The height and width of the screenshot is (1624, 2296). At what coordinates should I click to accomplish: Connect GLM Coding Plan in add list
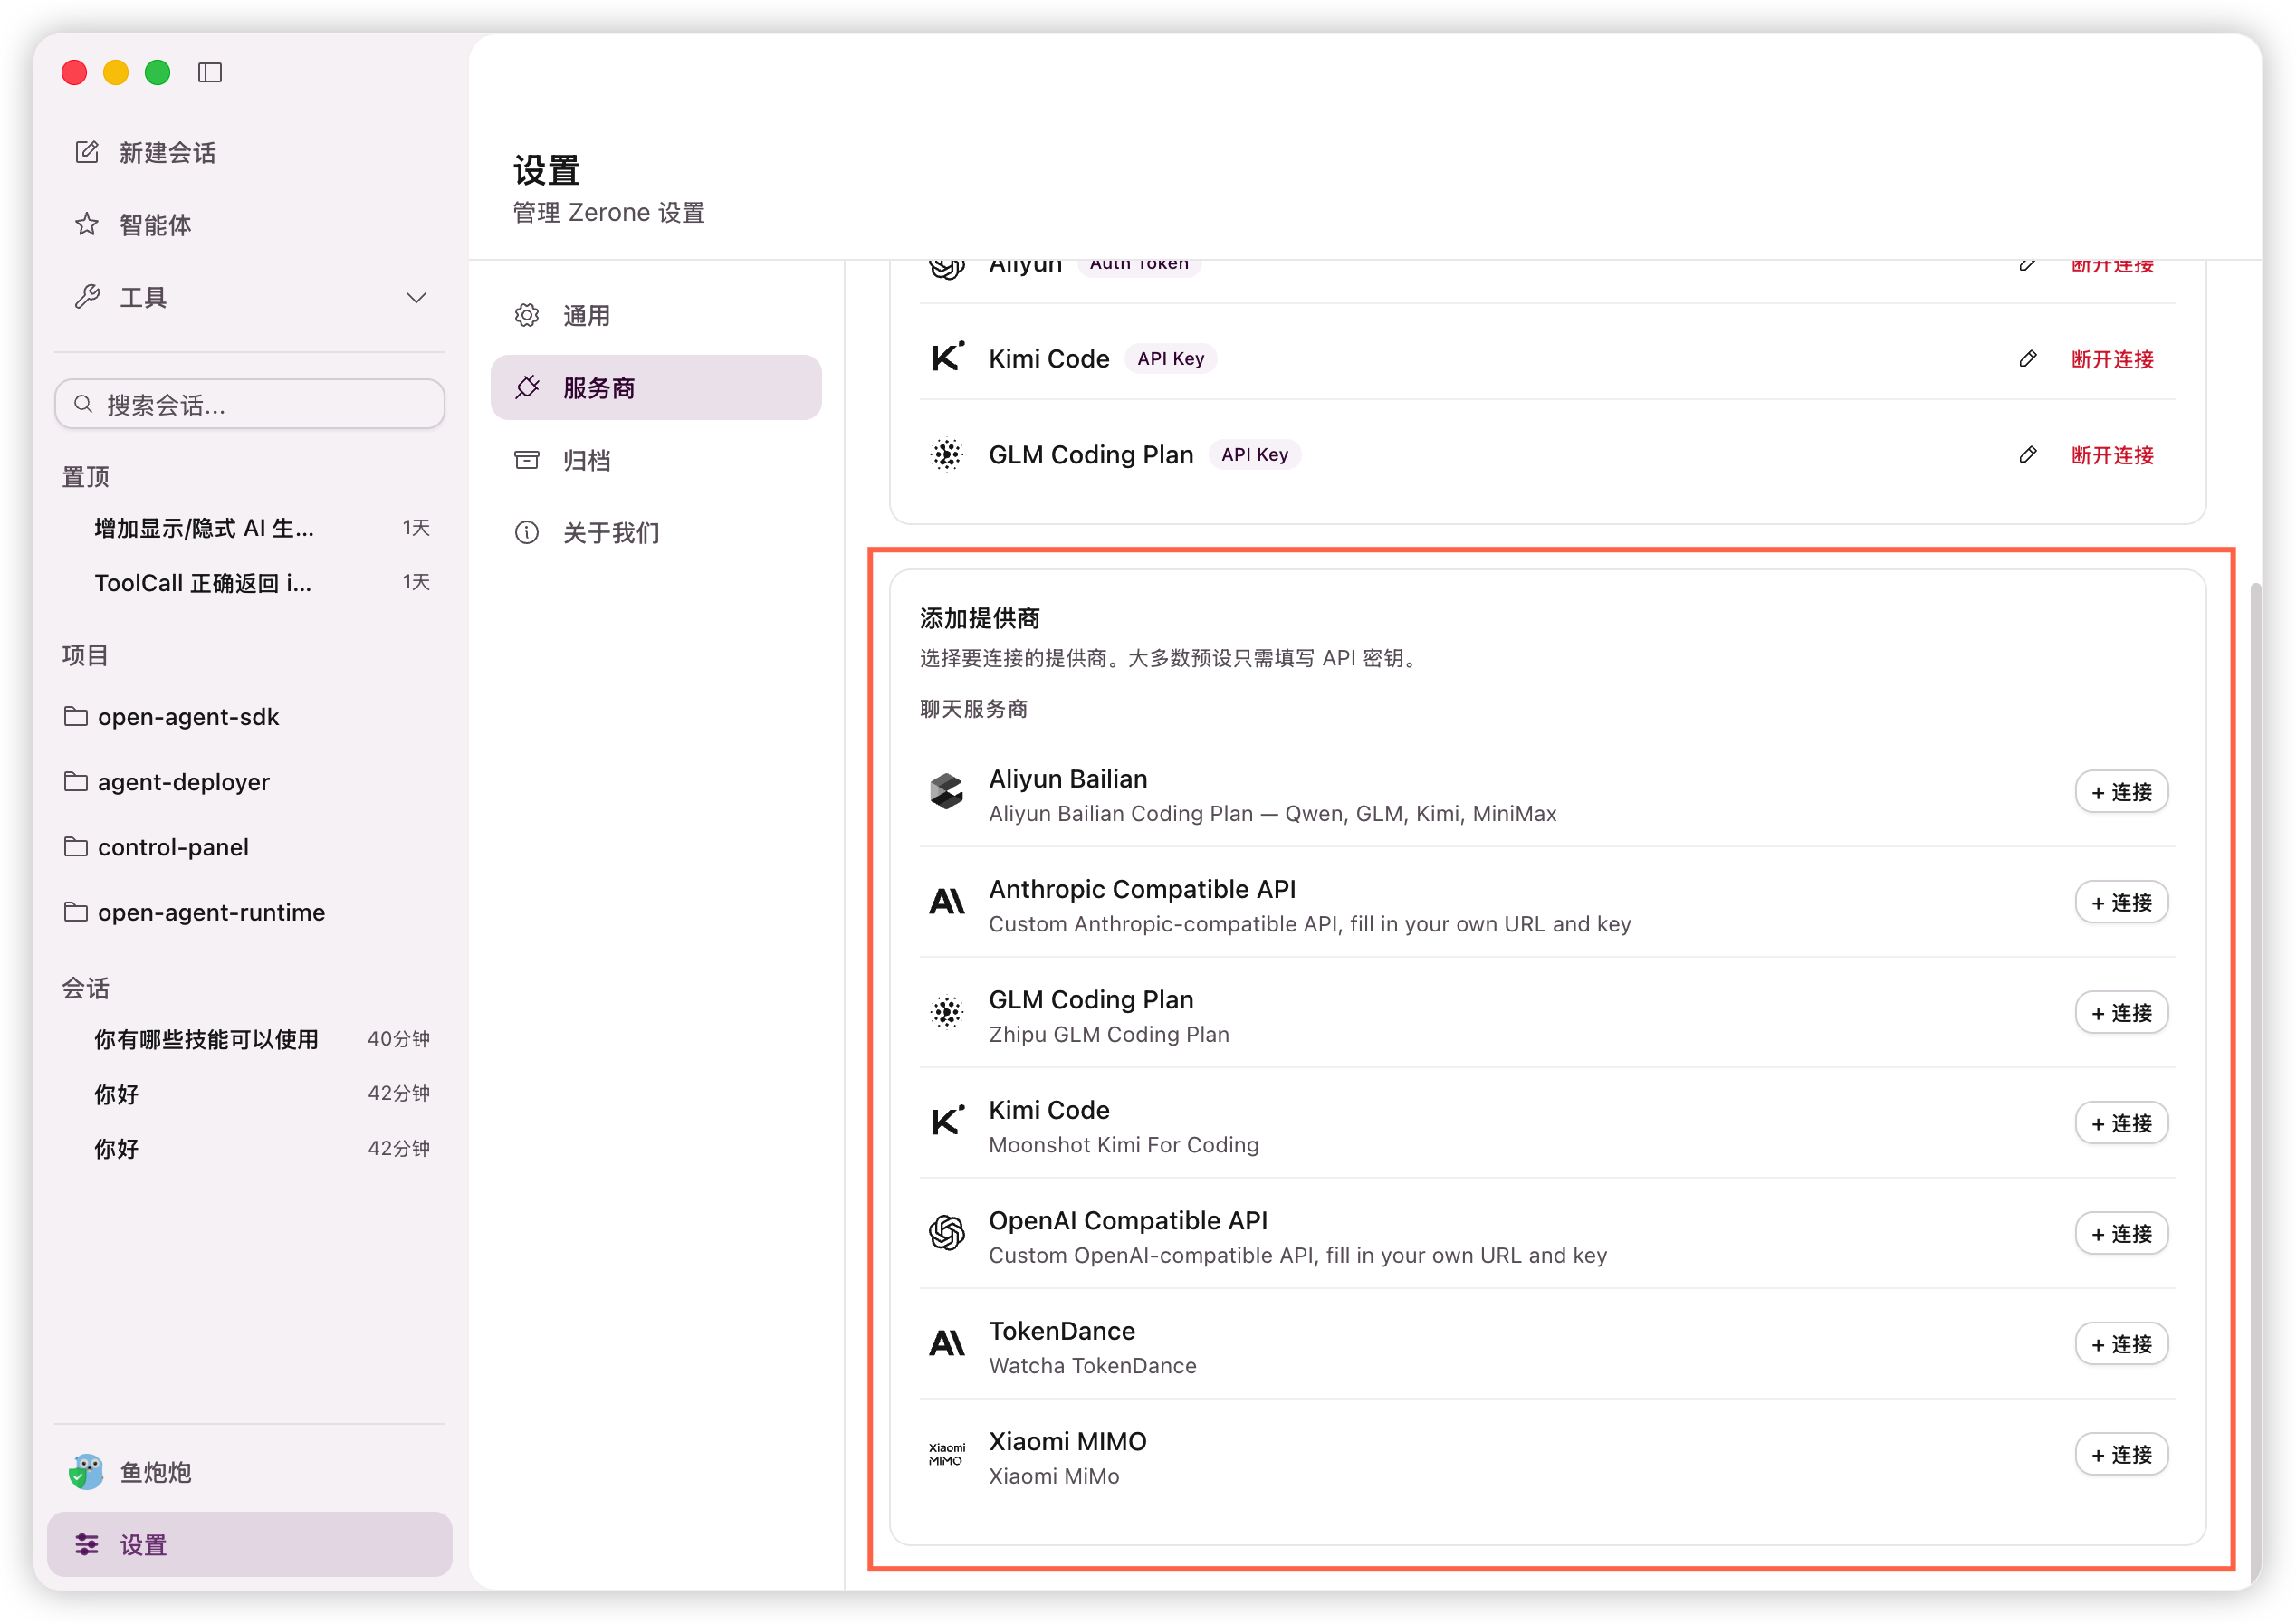point(2121,1013)
